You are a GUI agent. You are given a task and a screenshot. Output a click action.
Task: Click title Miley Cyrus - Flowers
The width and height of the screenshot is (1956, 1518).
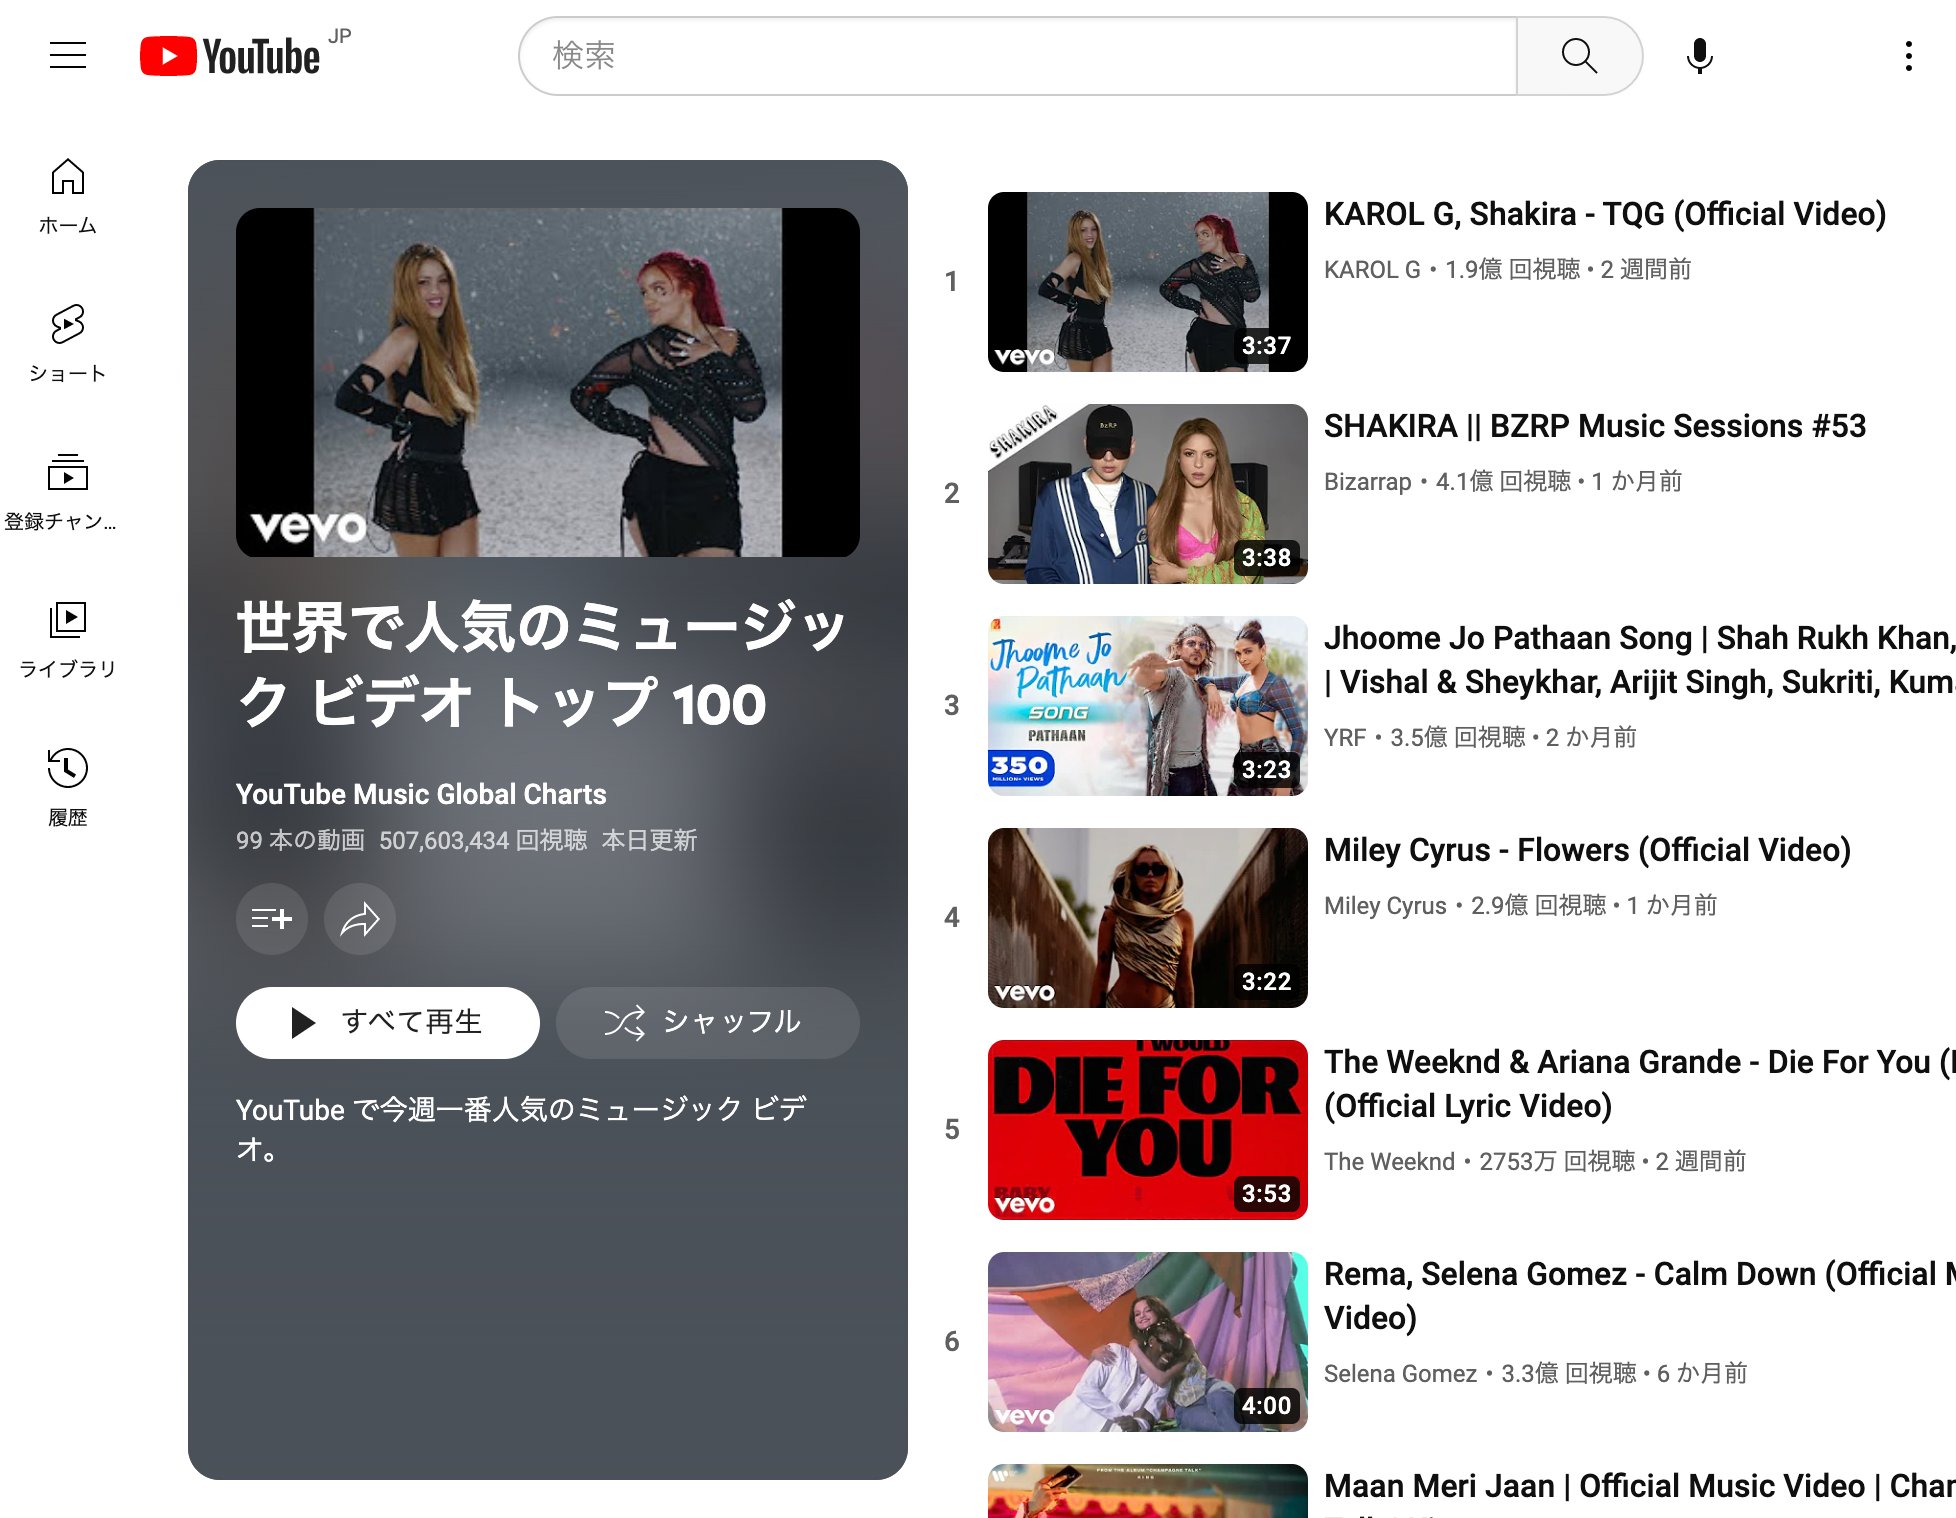1587,850
